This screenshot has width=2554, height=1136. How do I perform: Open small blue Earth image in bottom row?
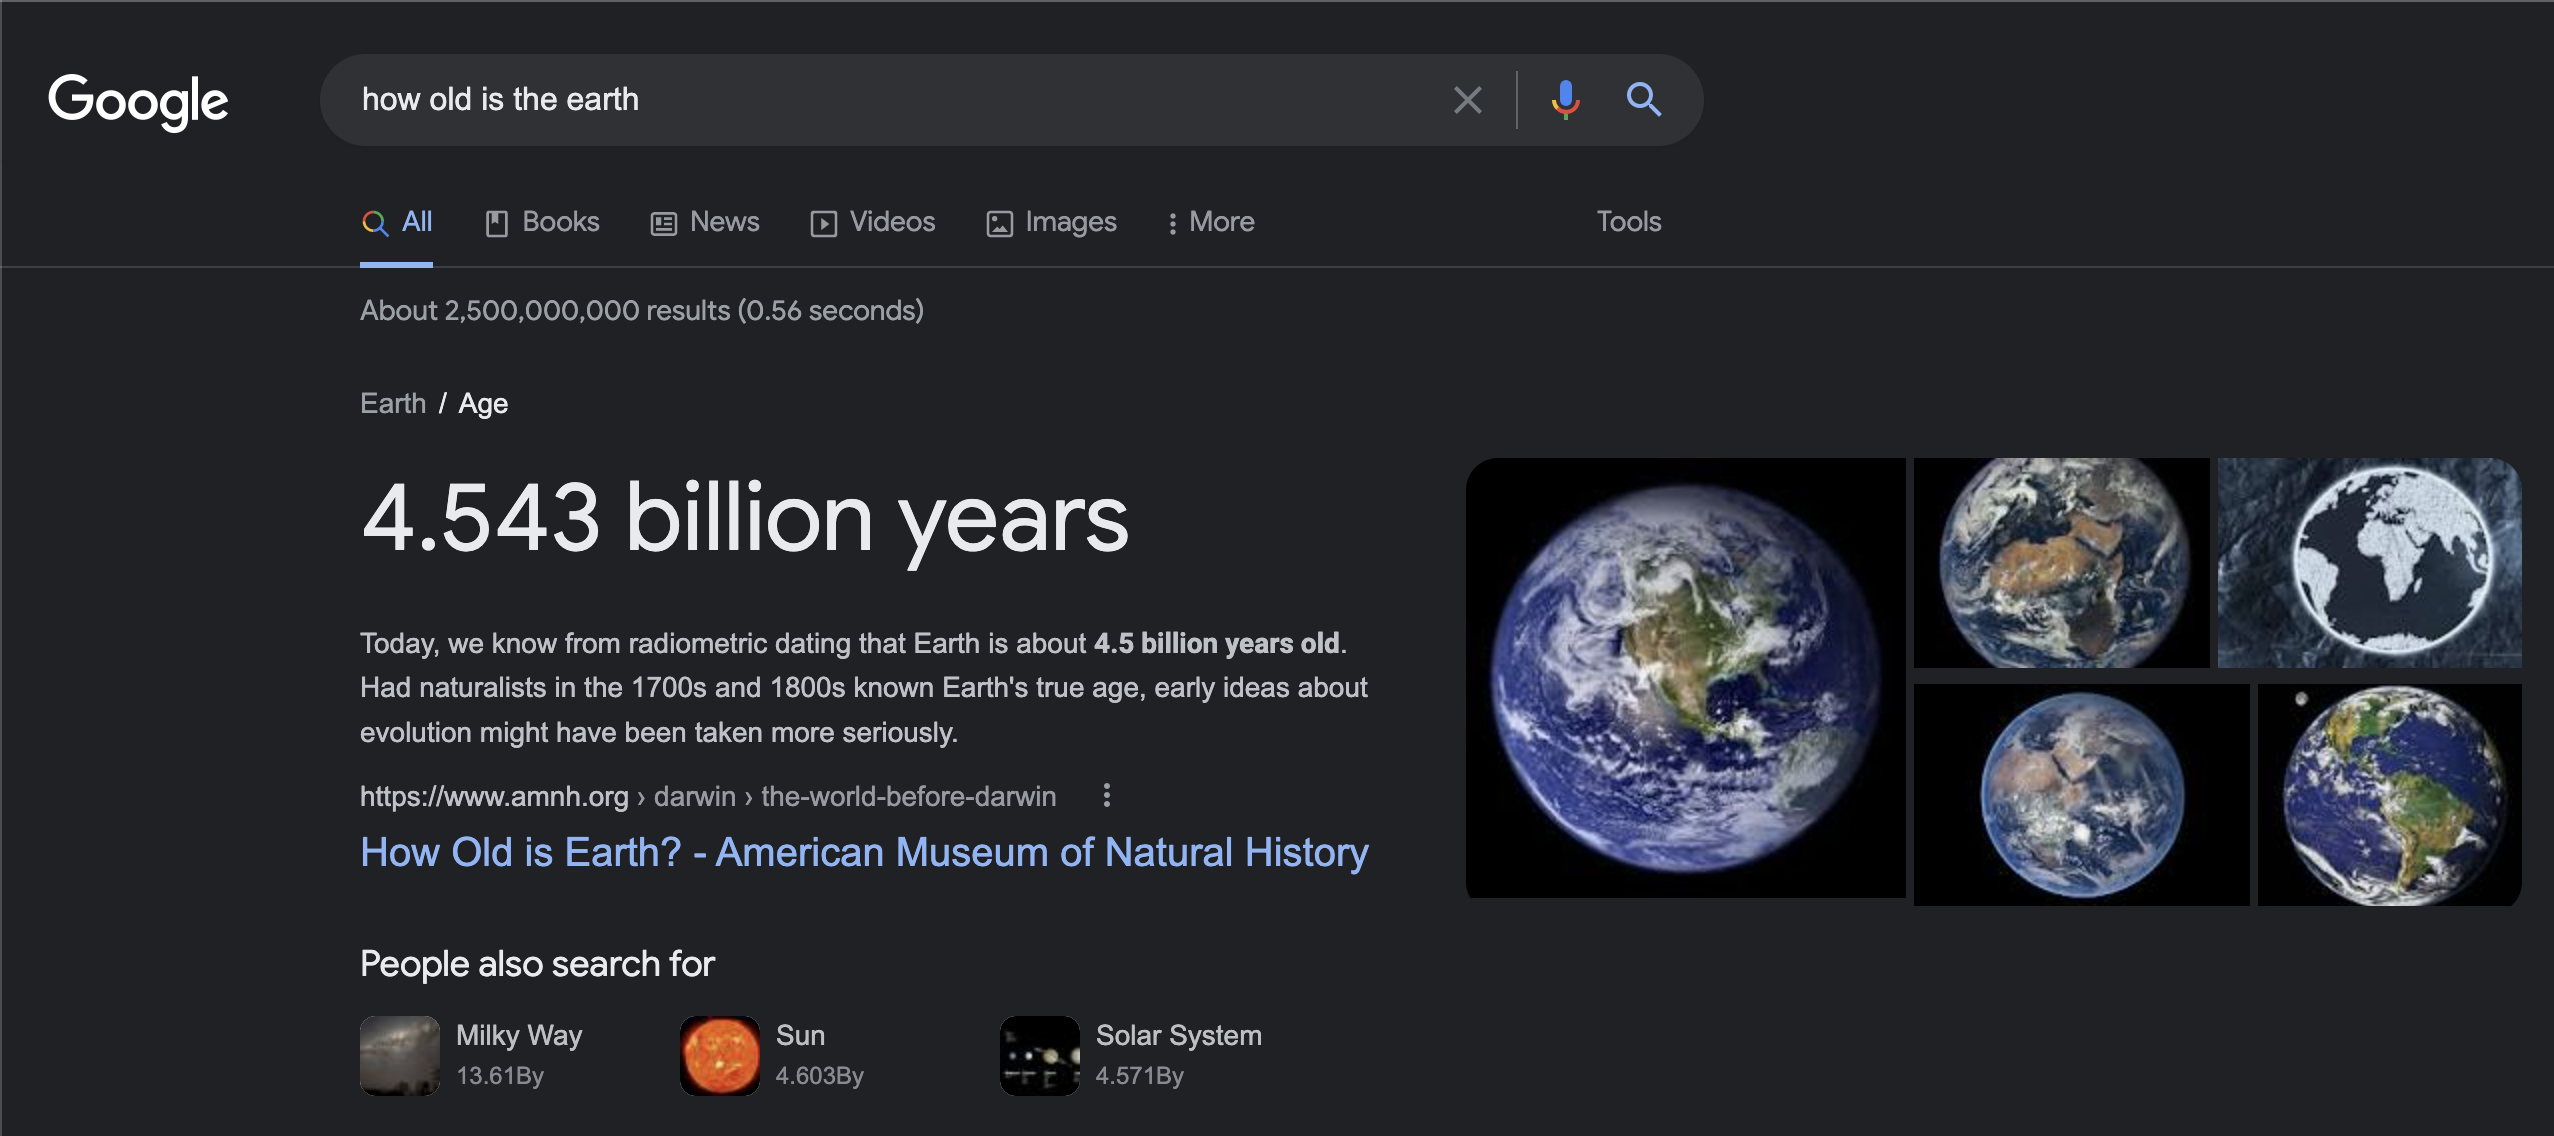tap(2081, 795)
